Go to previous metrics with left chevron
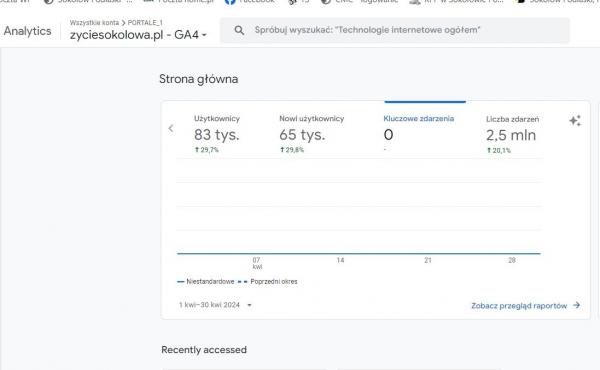Viewport: 600px width, 370px height. pyautogui.click(x=171, y=129)
